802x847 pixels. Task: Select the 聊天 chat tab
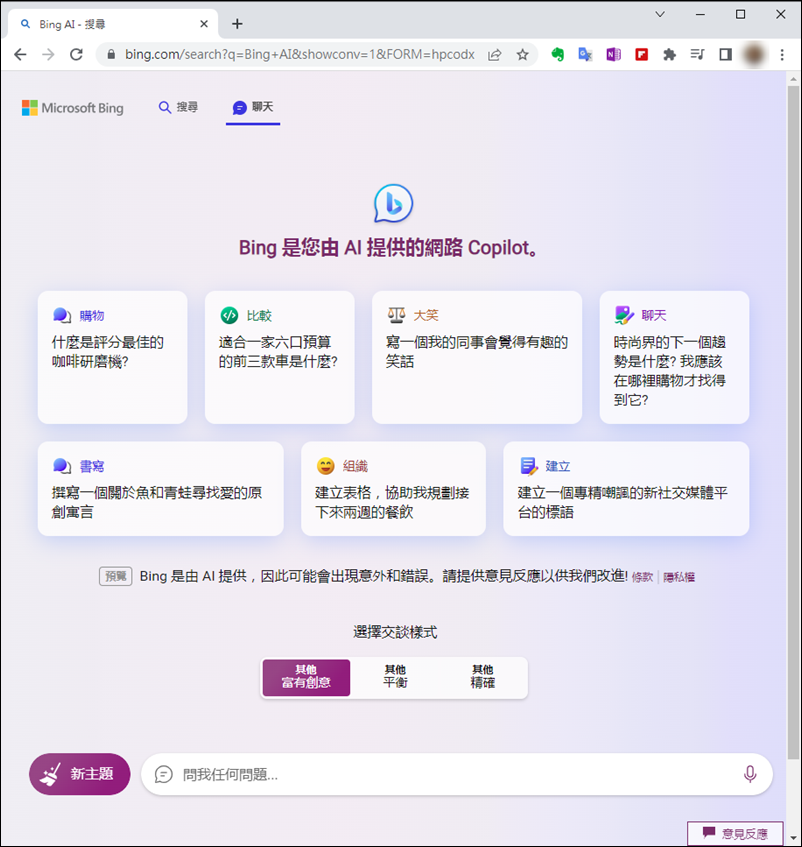pos(253,107)
